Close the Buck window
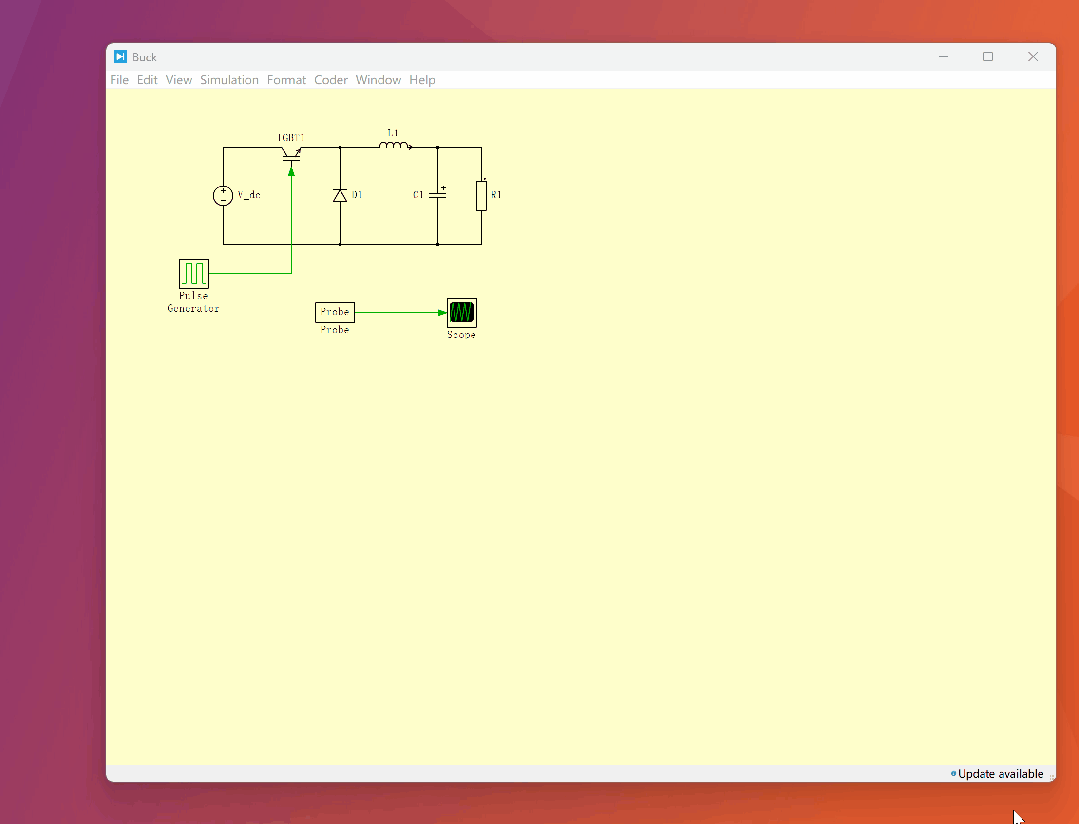Screen dimensions: 1079x824 point(1033,56)
